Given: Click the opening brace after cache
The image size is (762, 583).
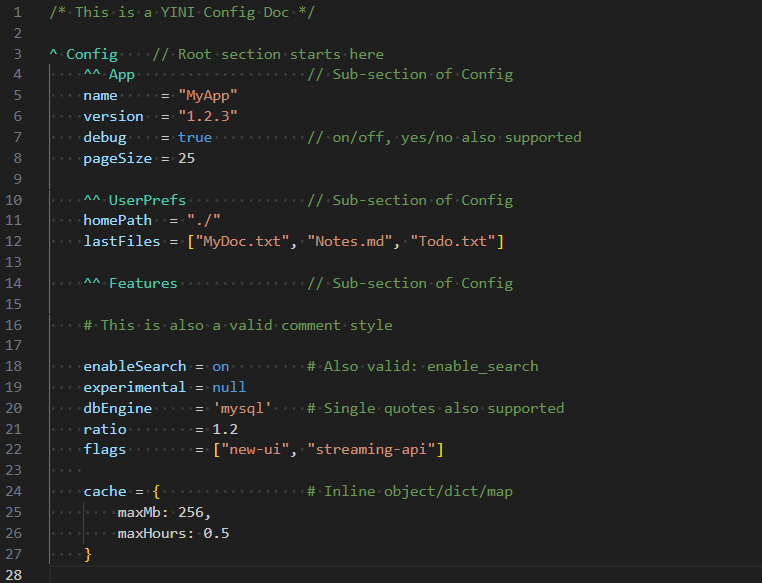Looking at the screenshot, I should 156,491.
